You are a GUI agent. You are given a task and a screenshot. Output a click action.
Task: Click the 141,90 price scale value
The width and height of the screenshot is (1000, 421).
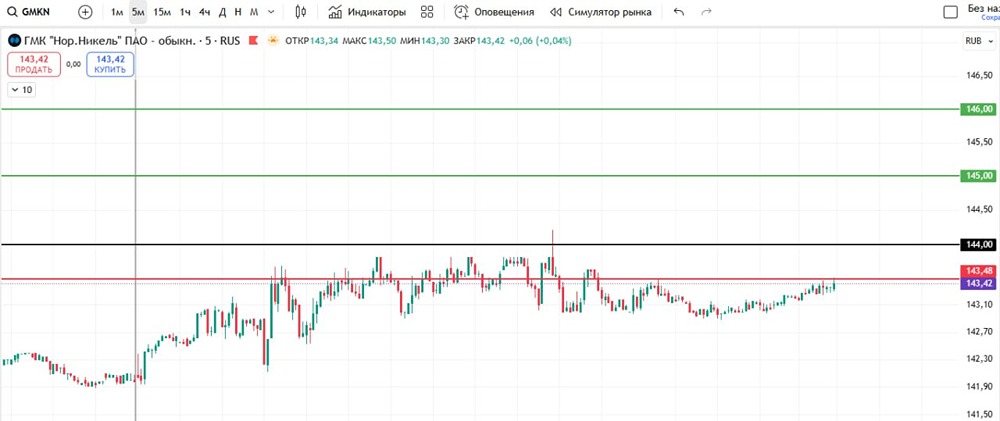tap(980, 387)
